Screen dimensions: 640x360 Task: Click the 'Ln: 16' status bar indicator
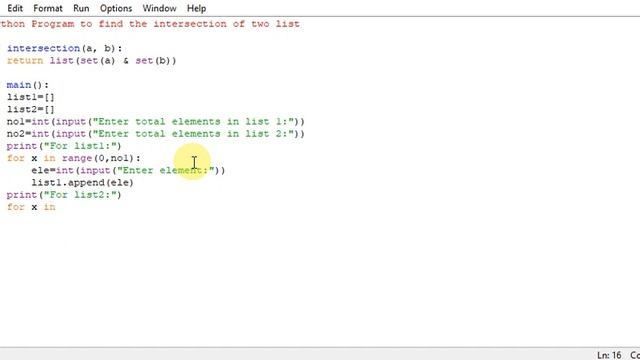click(x=609, y=355)
